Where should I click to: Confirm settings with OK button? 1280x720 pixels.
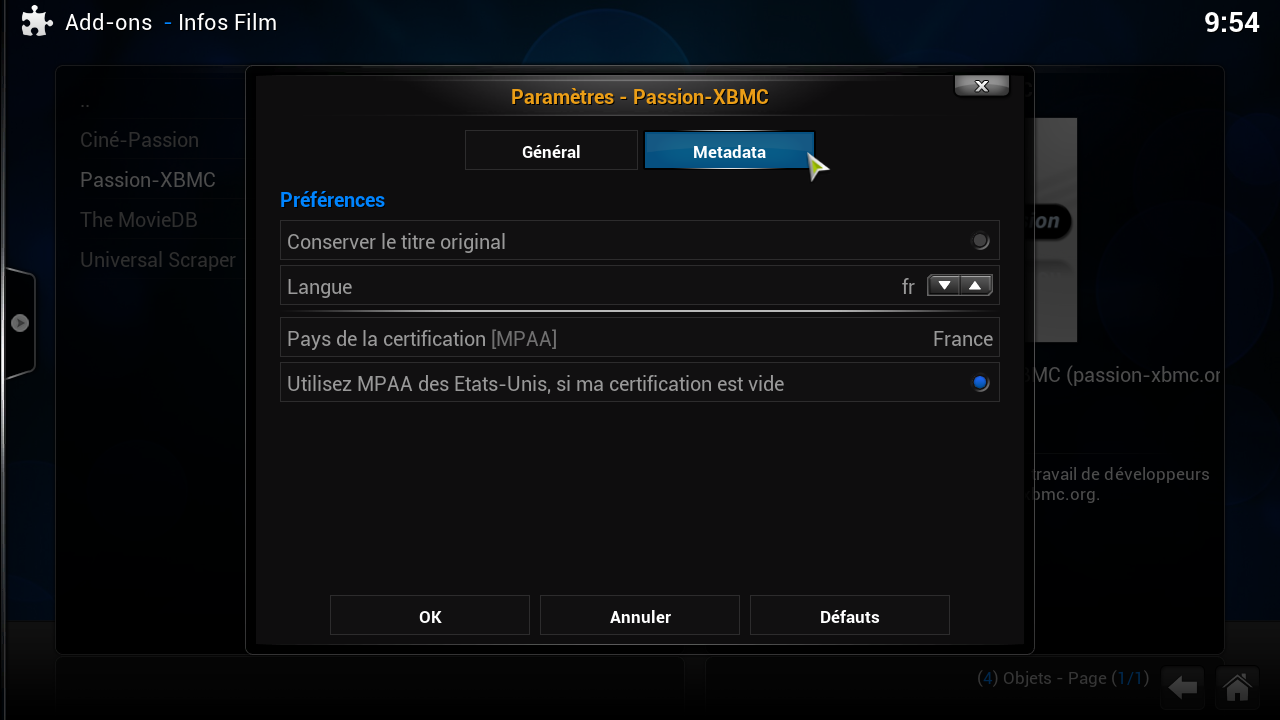pos(430,616)
